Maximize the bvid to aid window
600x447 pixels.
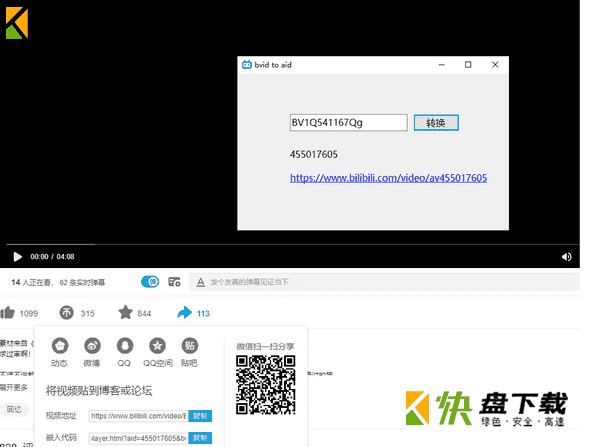[468, 65]
